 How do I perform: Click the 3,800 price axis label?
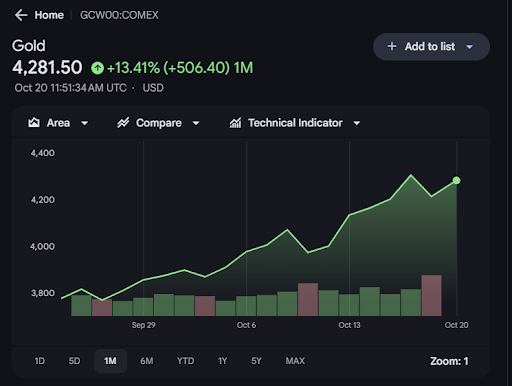[43, 293]
